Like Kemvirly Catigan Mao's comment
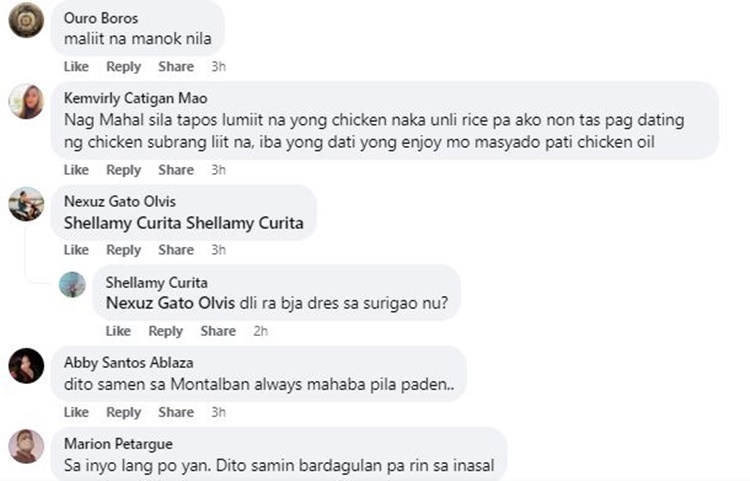 pyautogui.click(x=76, y=170)
